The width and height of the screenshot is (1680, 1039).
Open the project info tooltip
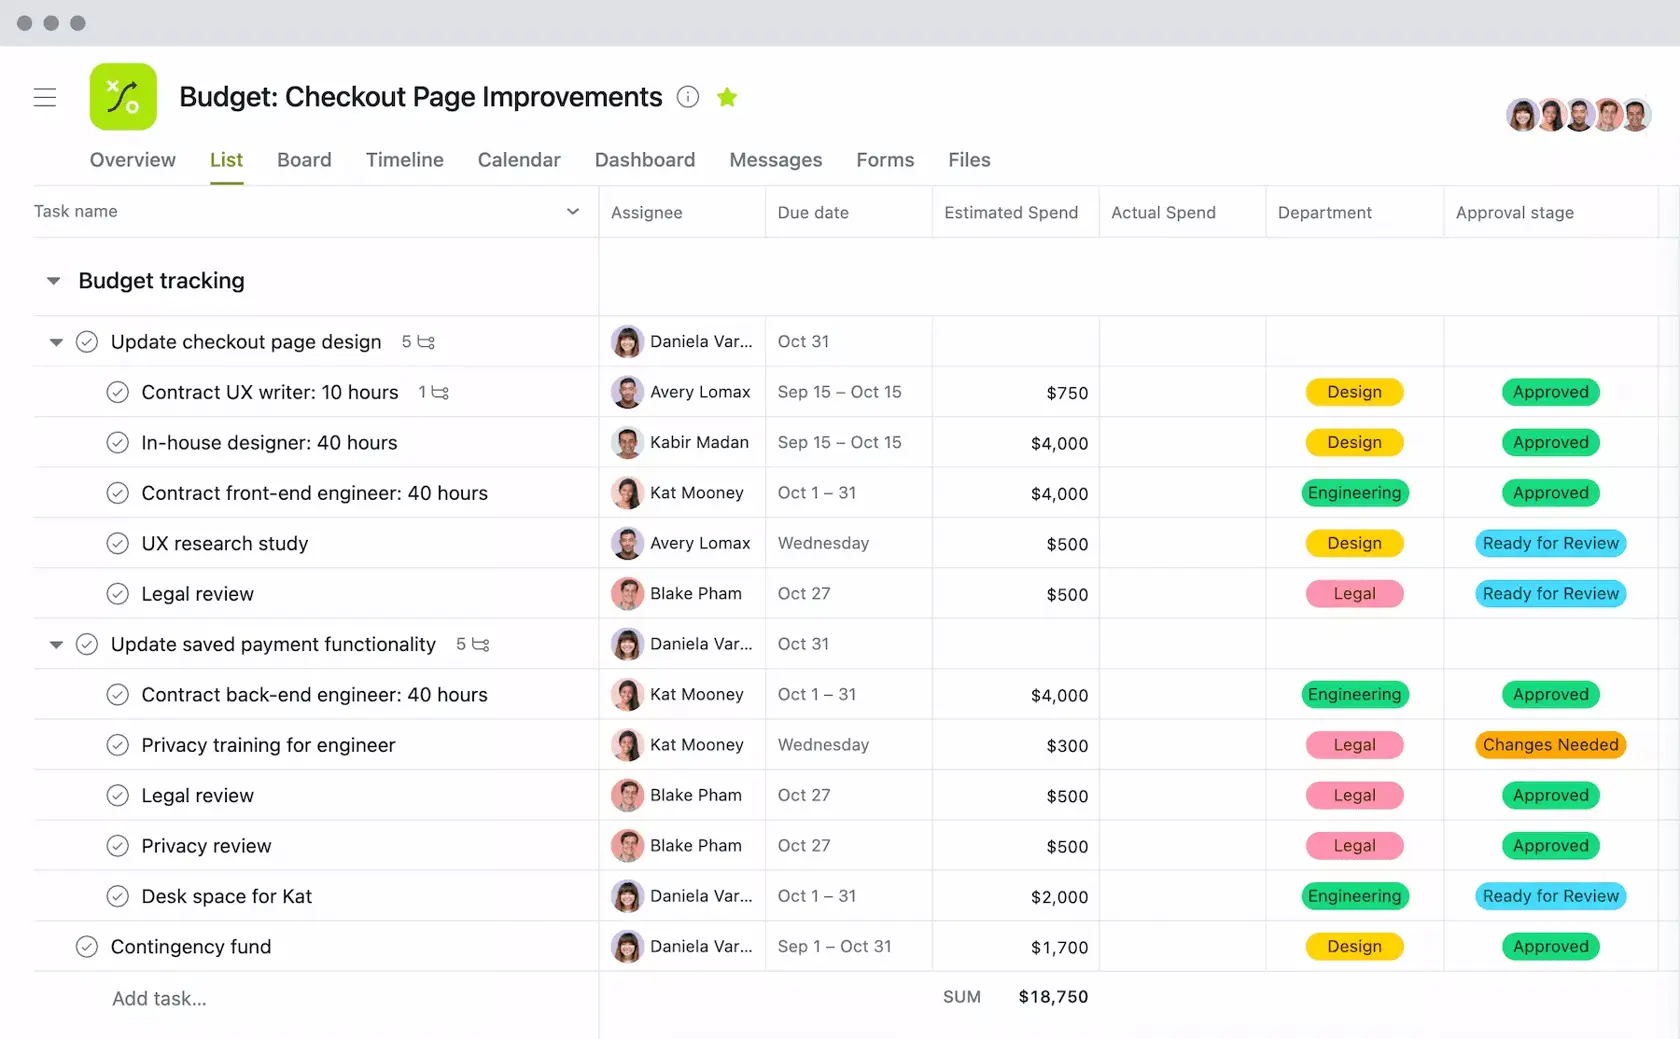687,97
